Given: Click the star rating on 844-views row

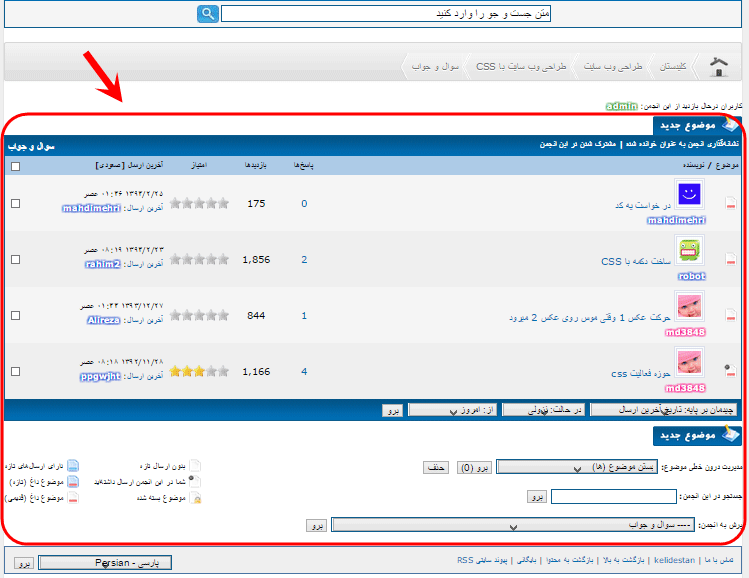Looking at the screenshot, I should pos(199,315).
